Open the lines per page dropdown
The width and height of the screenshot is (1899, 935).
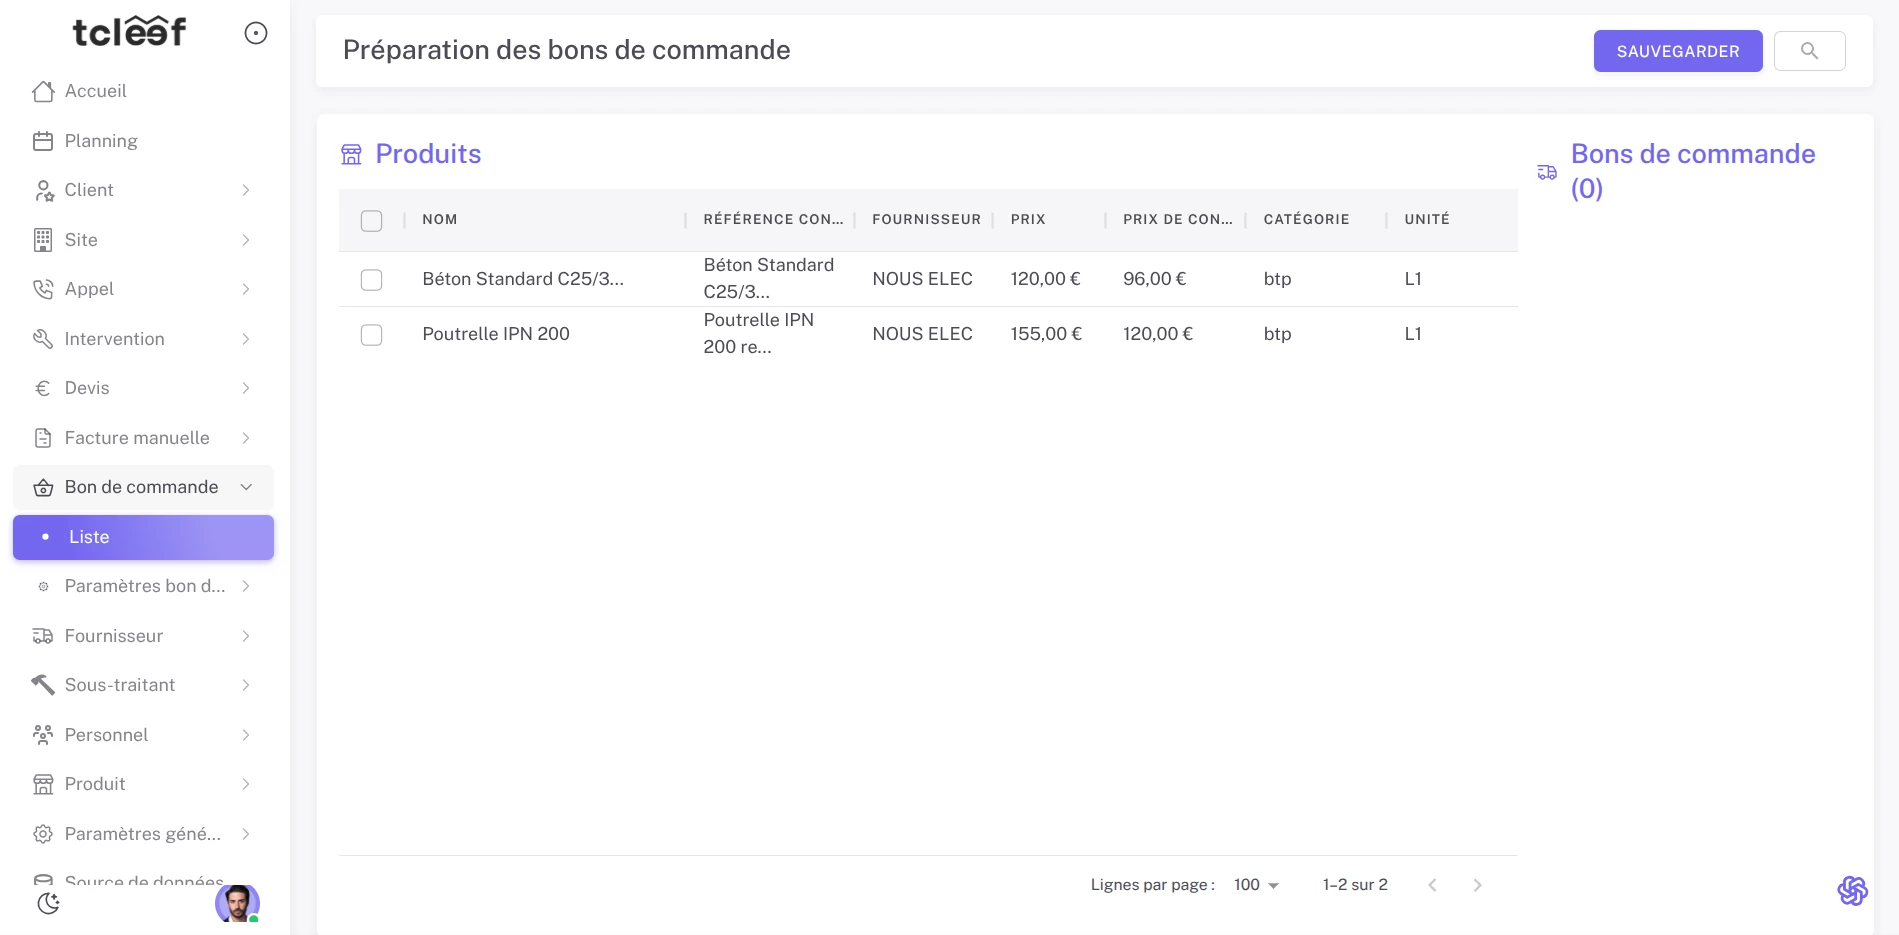click(1256, 885)
